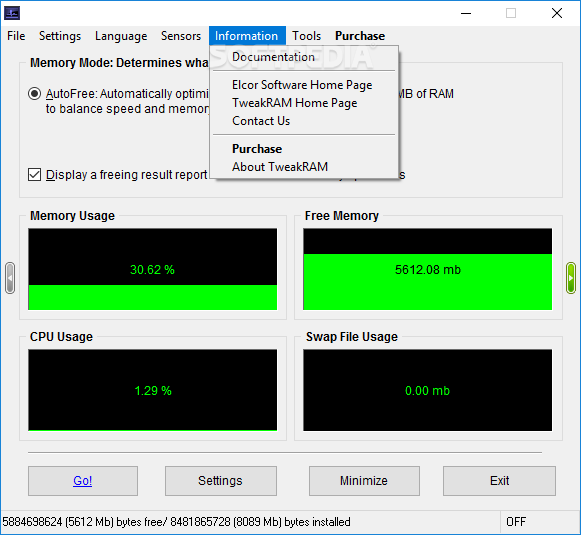Click the bold Purchase menu bar item

pos(360,36)
